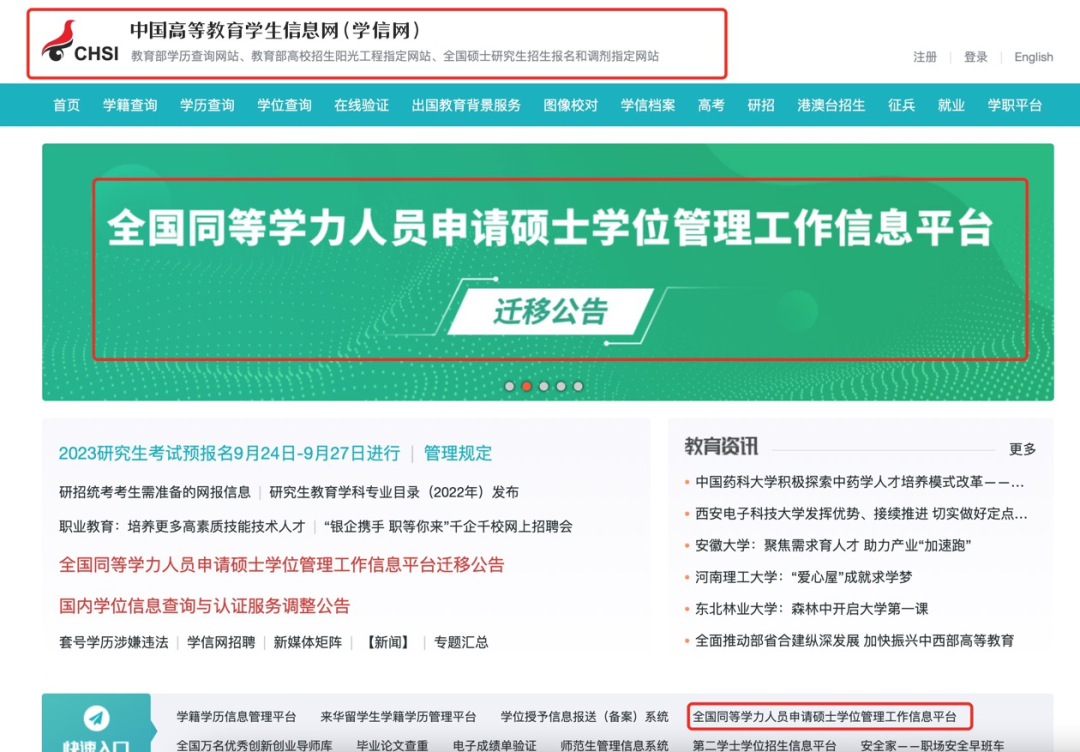Open 国内学位信息查询与认证服务调整公告 link
This screenshot has height=752, width=1080.
point(205,606)
